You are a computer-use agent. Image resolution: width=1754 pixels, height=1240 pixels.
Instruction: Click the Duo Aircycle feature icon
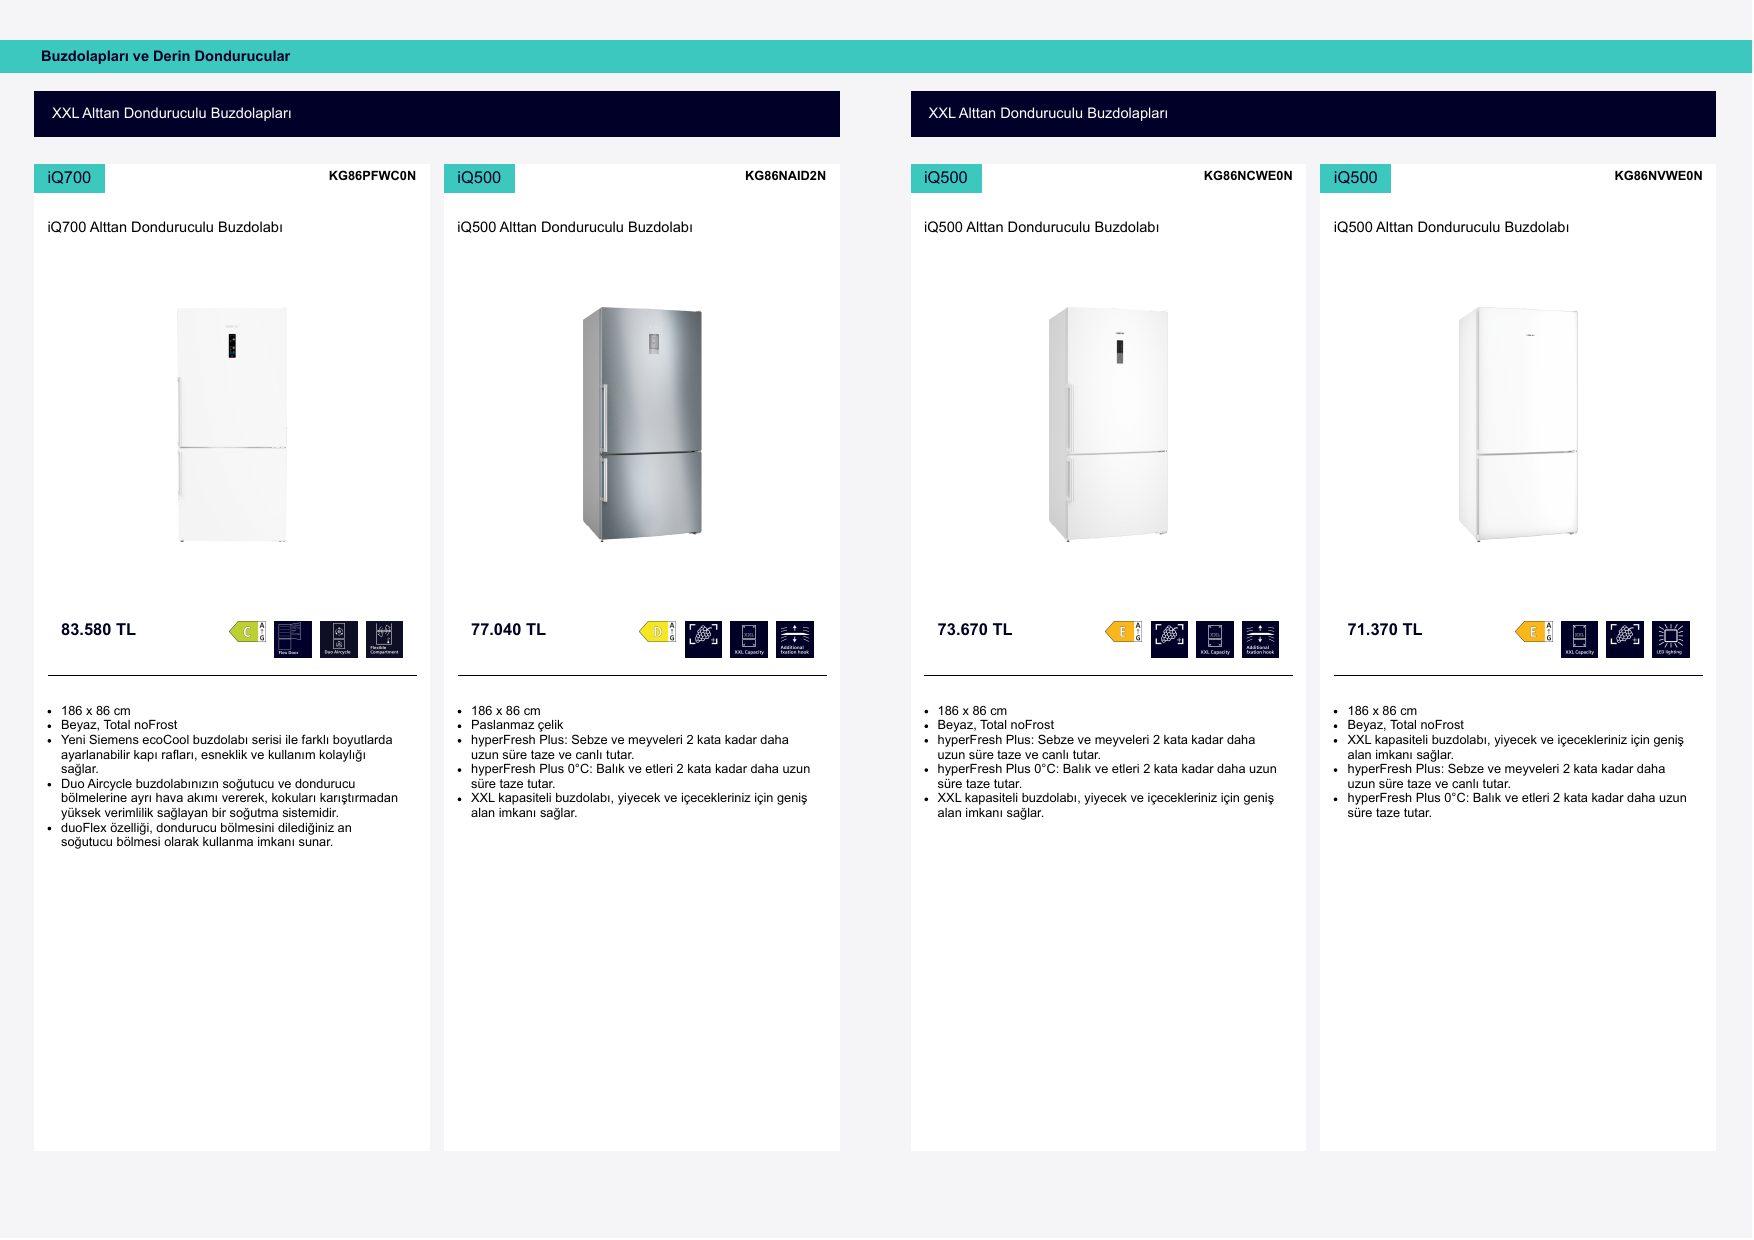(x=339, y=639)
